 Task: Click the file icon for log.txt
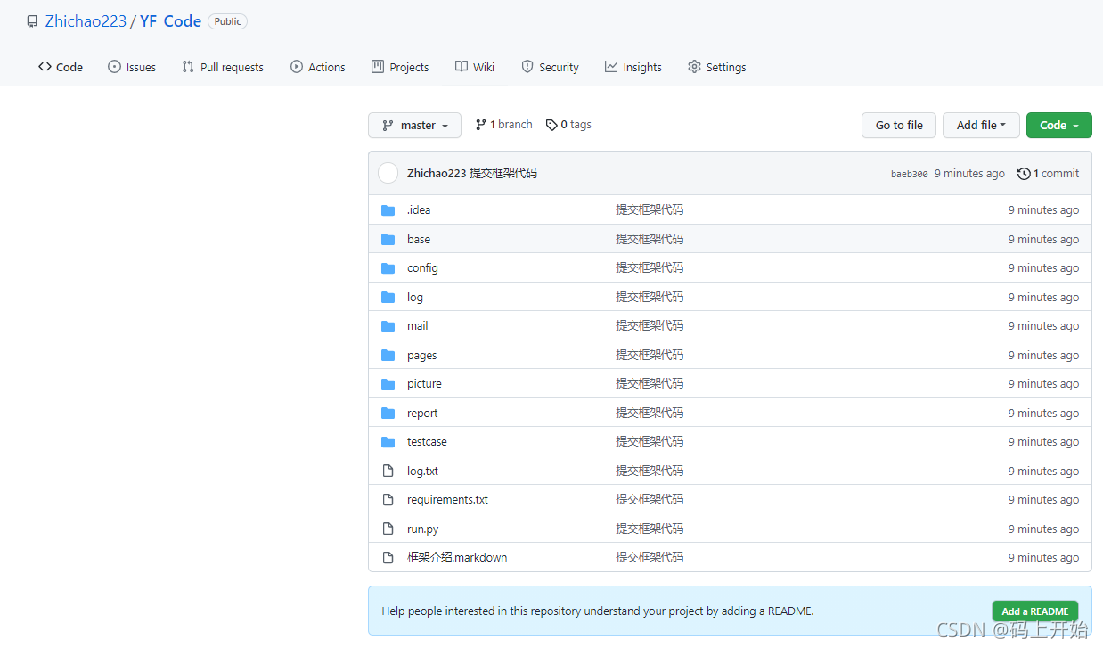[388, 471]
